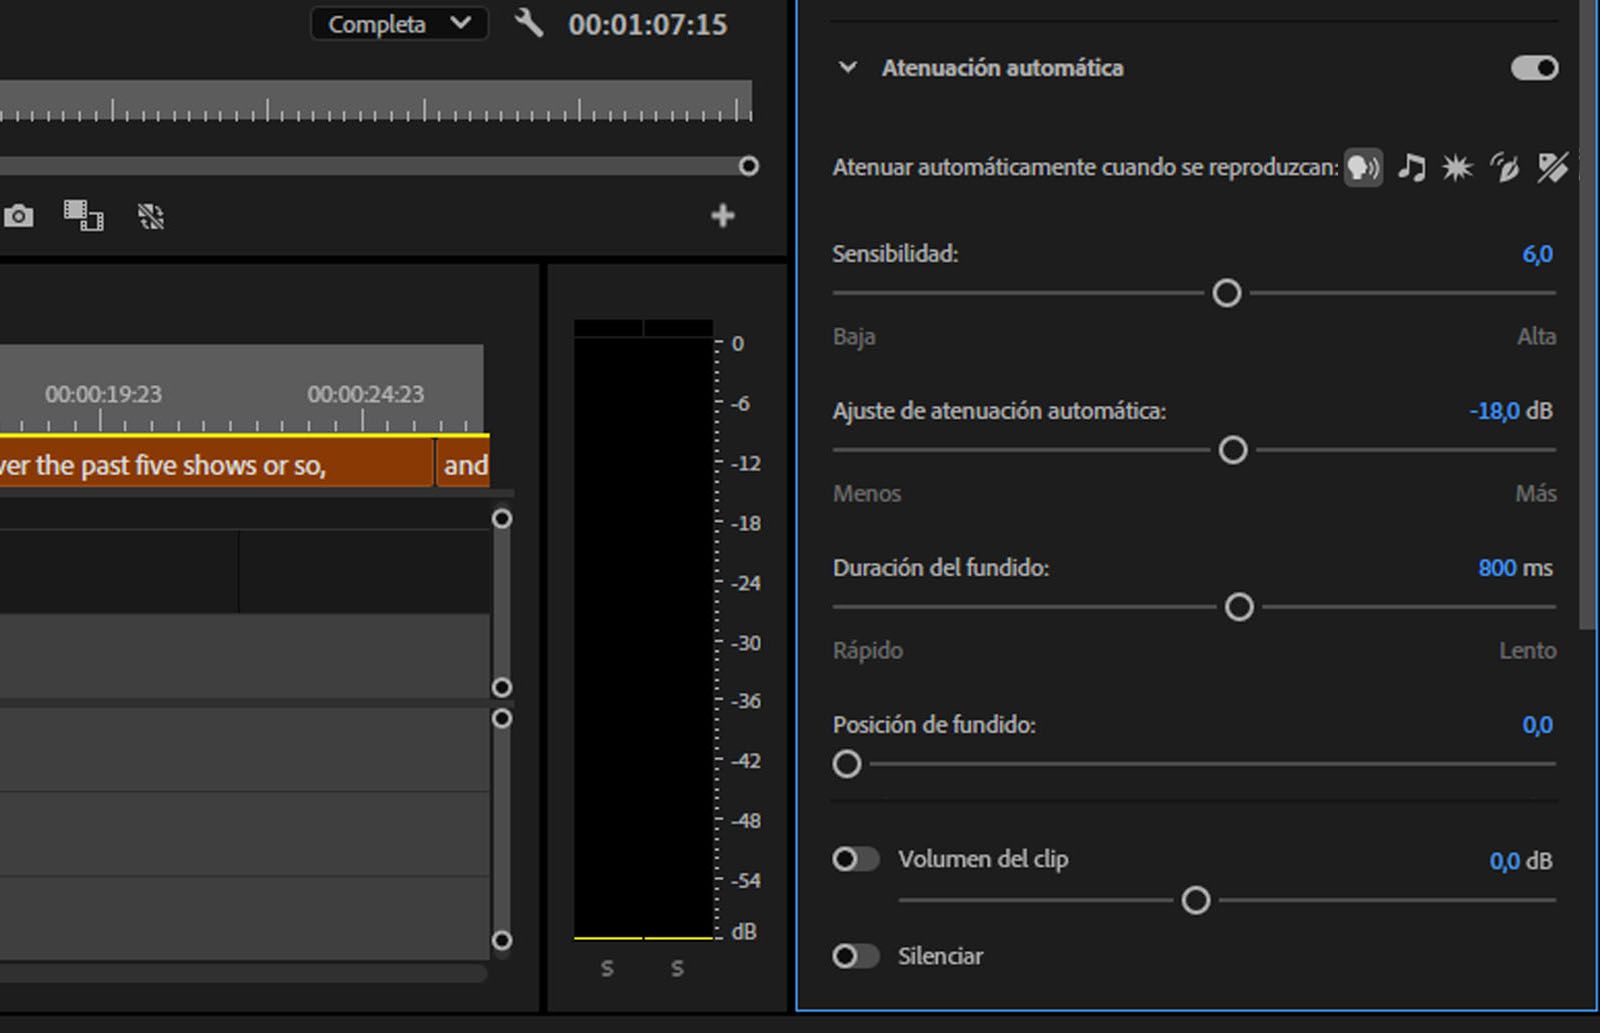The image size is (1600, 1033).
Task: Select the caption clip starting with 'and'
Action: click(x=463, y=465)
